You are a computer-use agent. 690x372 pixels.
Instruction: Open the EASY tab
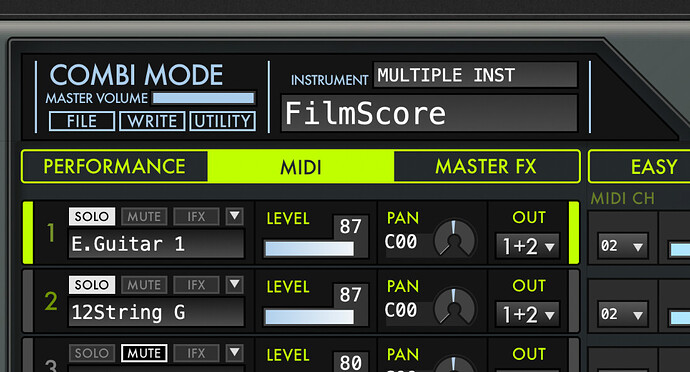[x=640, y=166]
